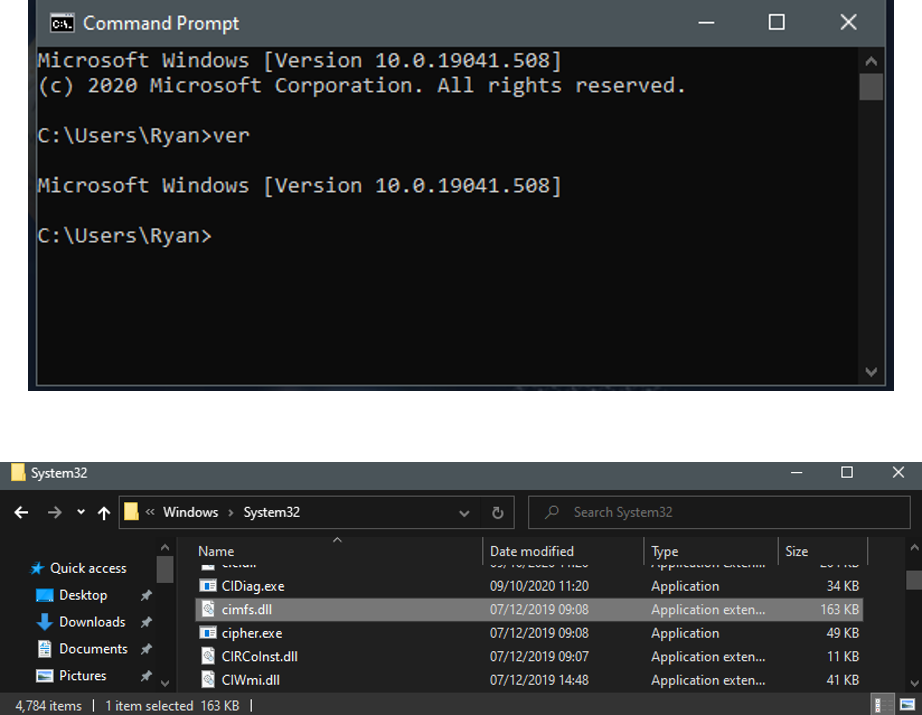922x715 pixels.
Task: Select the CIRCoInst.dll file icon
Action: 208,656
